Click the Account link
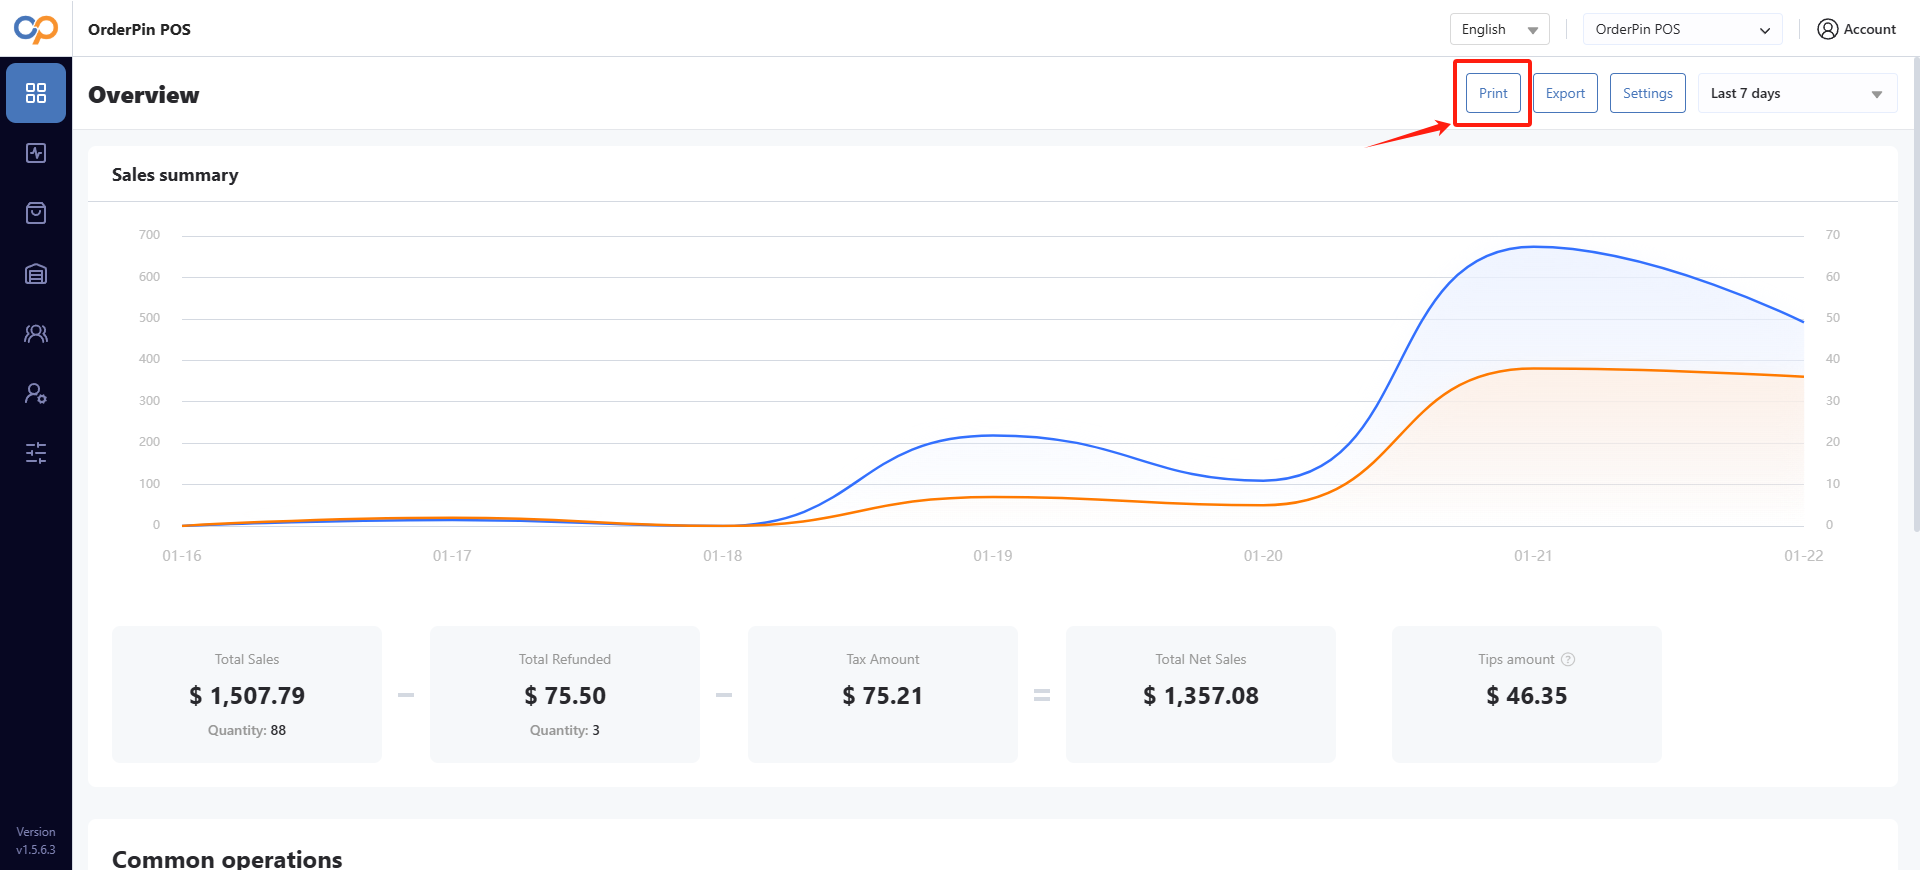1920x870 pixels. 1869,29
